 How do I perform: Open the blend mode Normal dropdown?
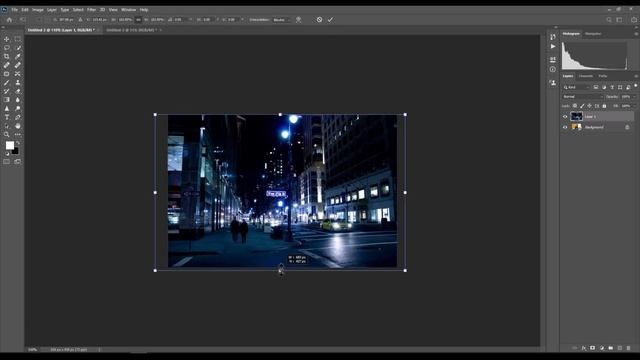pyautogui.click(x=583, y=97)
